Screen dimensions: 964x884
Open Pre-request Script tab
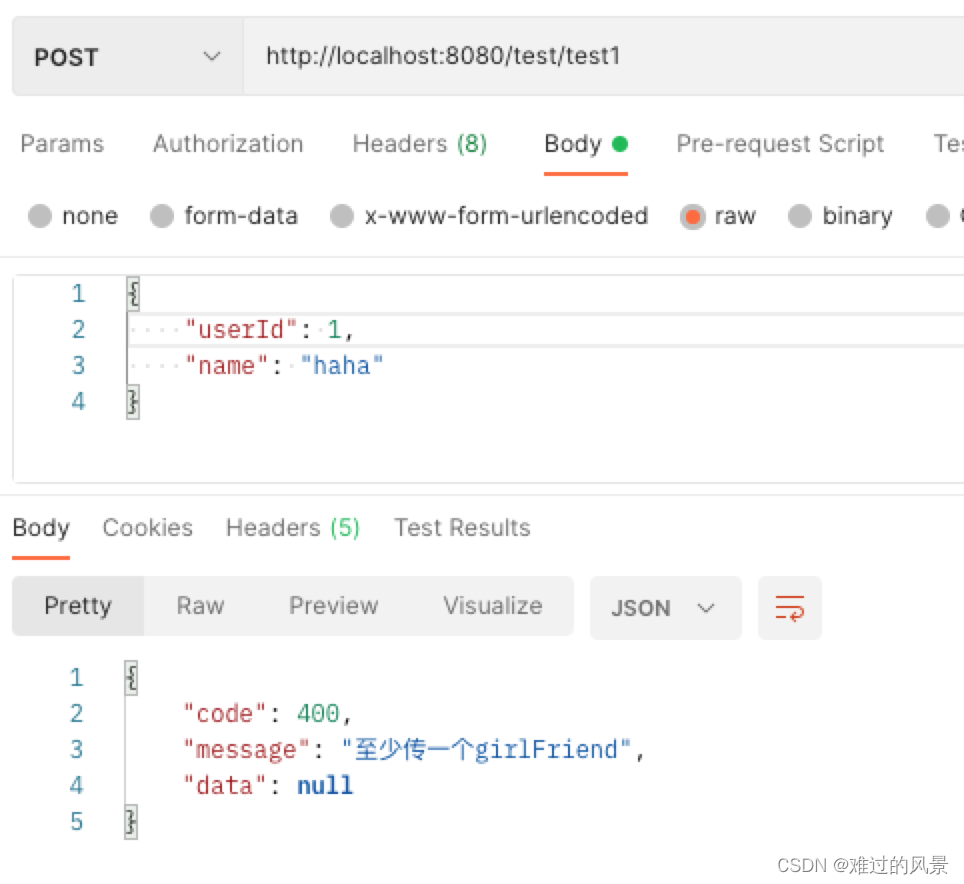point(780,144)
